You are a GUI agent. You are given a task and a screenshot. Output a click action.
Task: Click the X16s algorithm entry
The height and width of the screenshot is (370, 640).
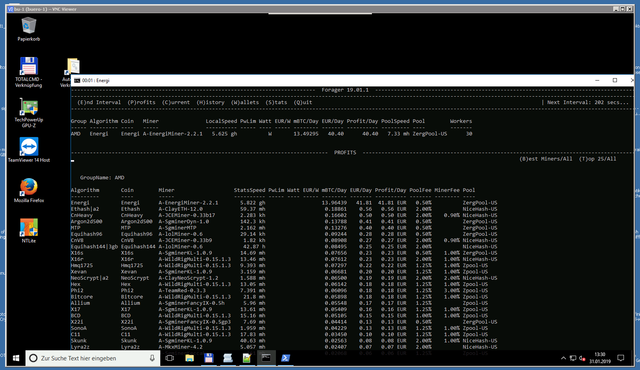78,253
